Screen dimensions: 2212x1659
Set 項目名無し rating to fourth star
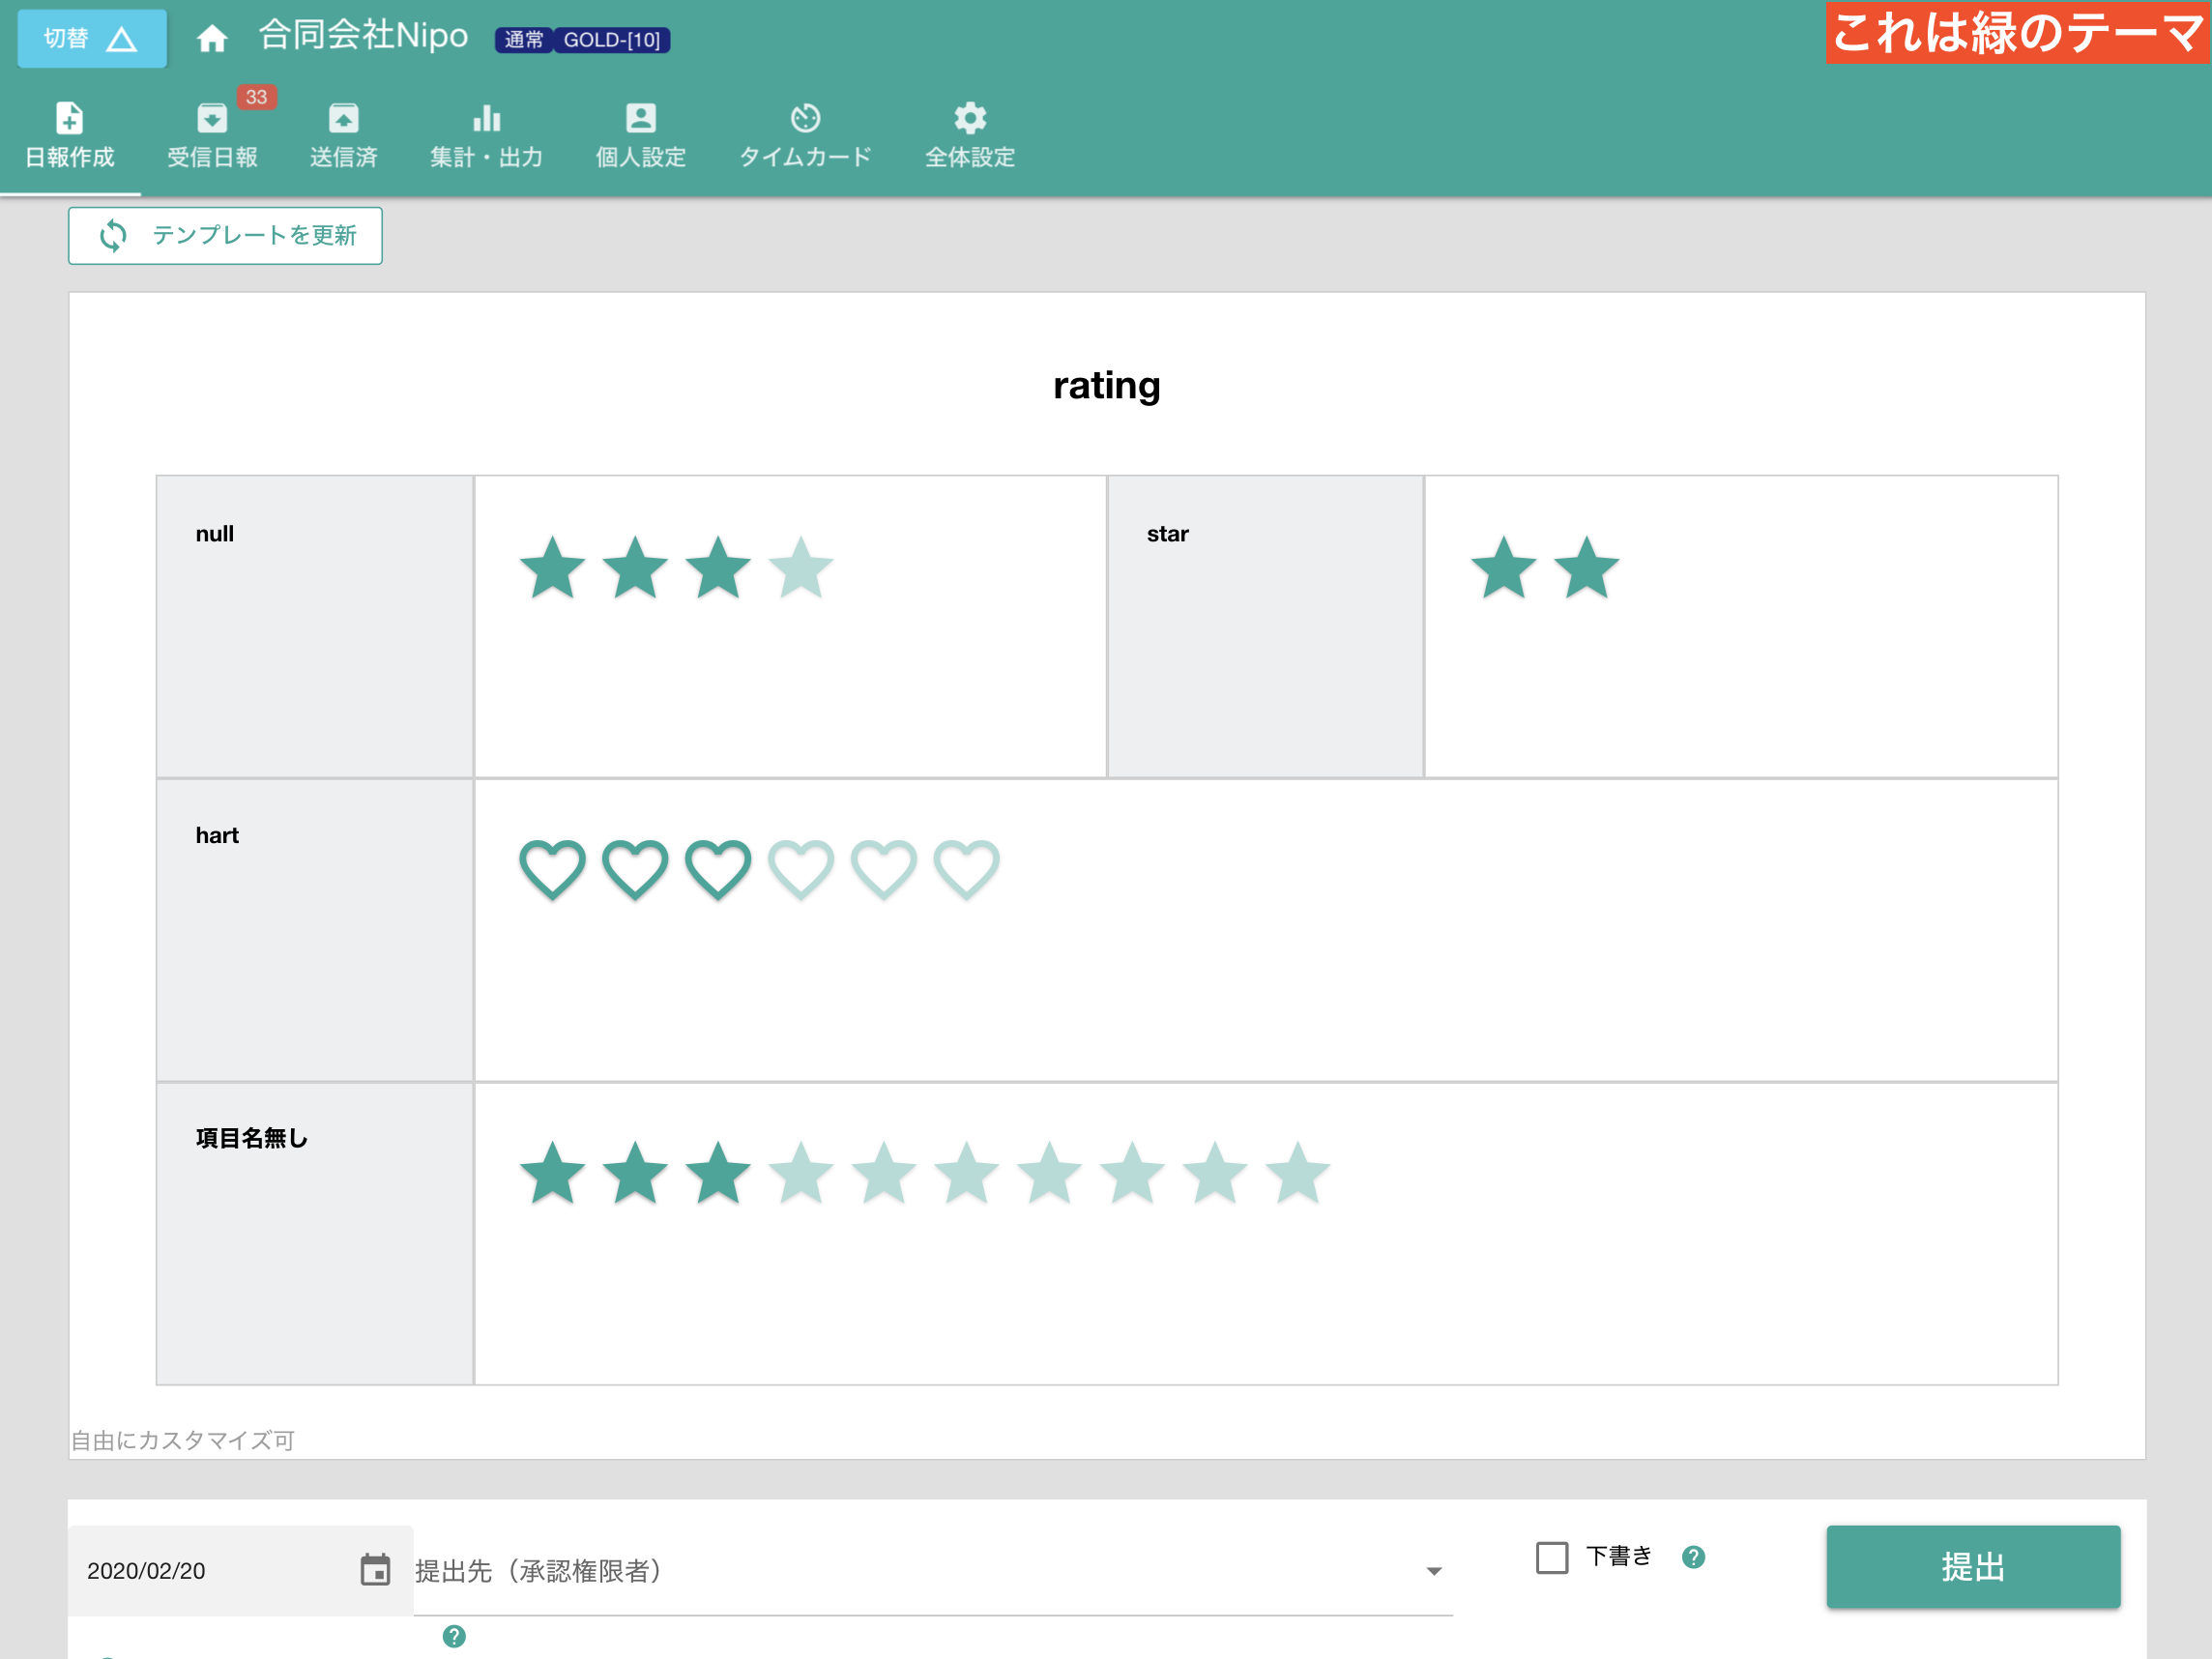[801, 1173]
